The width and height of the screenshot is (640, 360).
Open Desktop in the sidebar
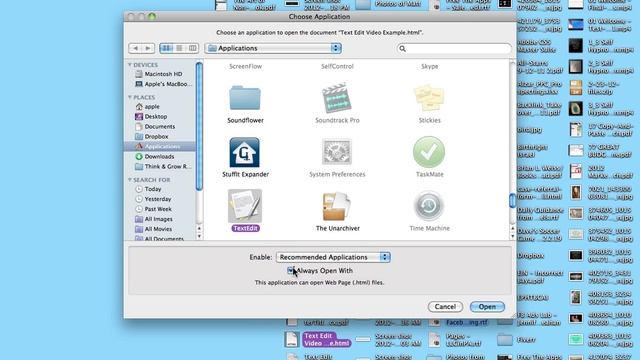(x=151, y=116)
